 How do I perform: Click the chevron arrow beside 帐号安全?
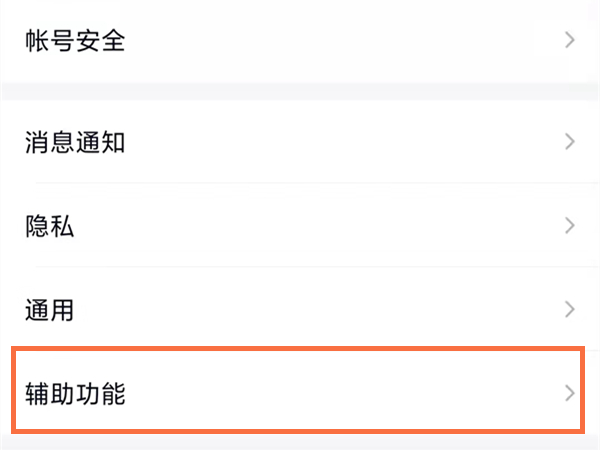click(x=570, y=41)
